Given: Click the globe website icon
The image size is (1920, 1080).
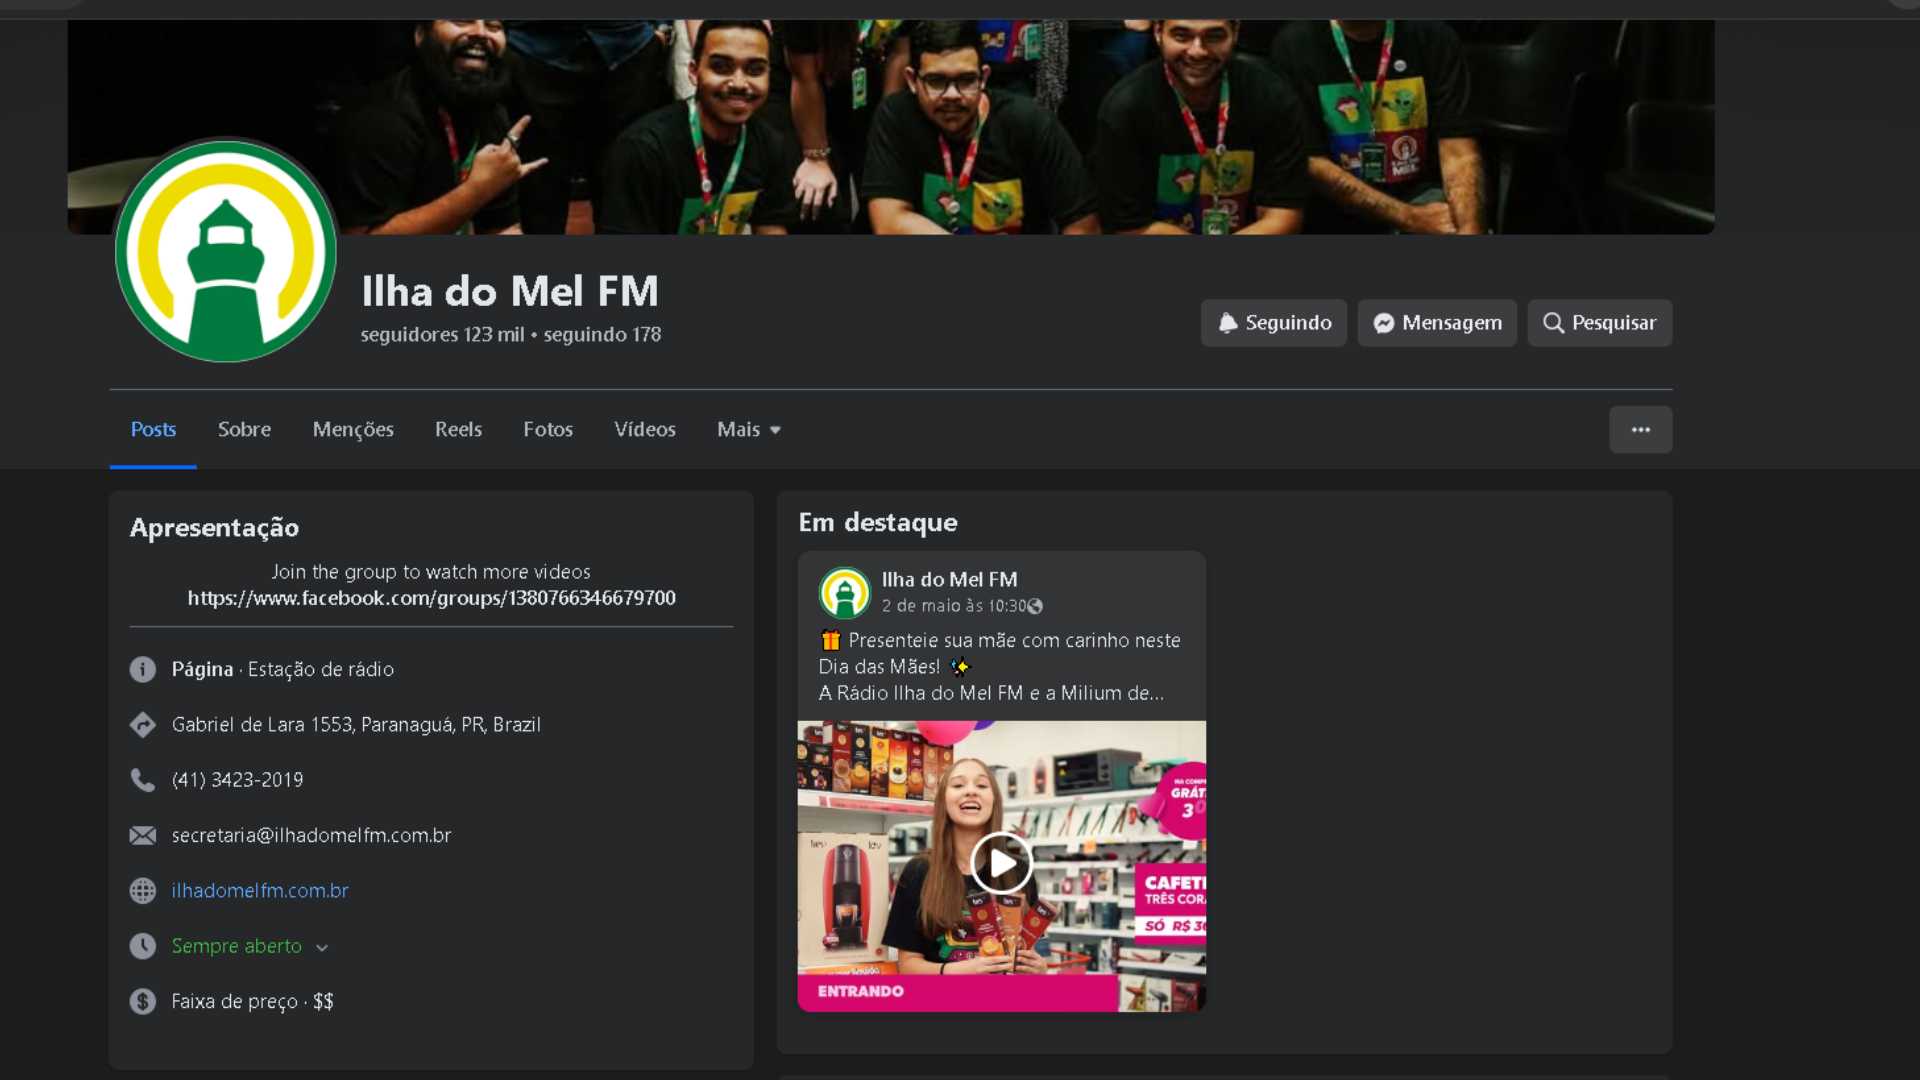Looking at the screenshot, I should [143, 891].
